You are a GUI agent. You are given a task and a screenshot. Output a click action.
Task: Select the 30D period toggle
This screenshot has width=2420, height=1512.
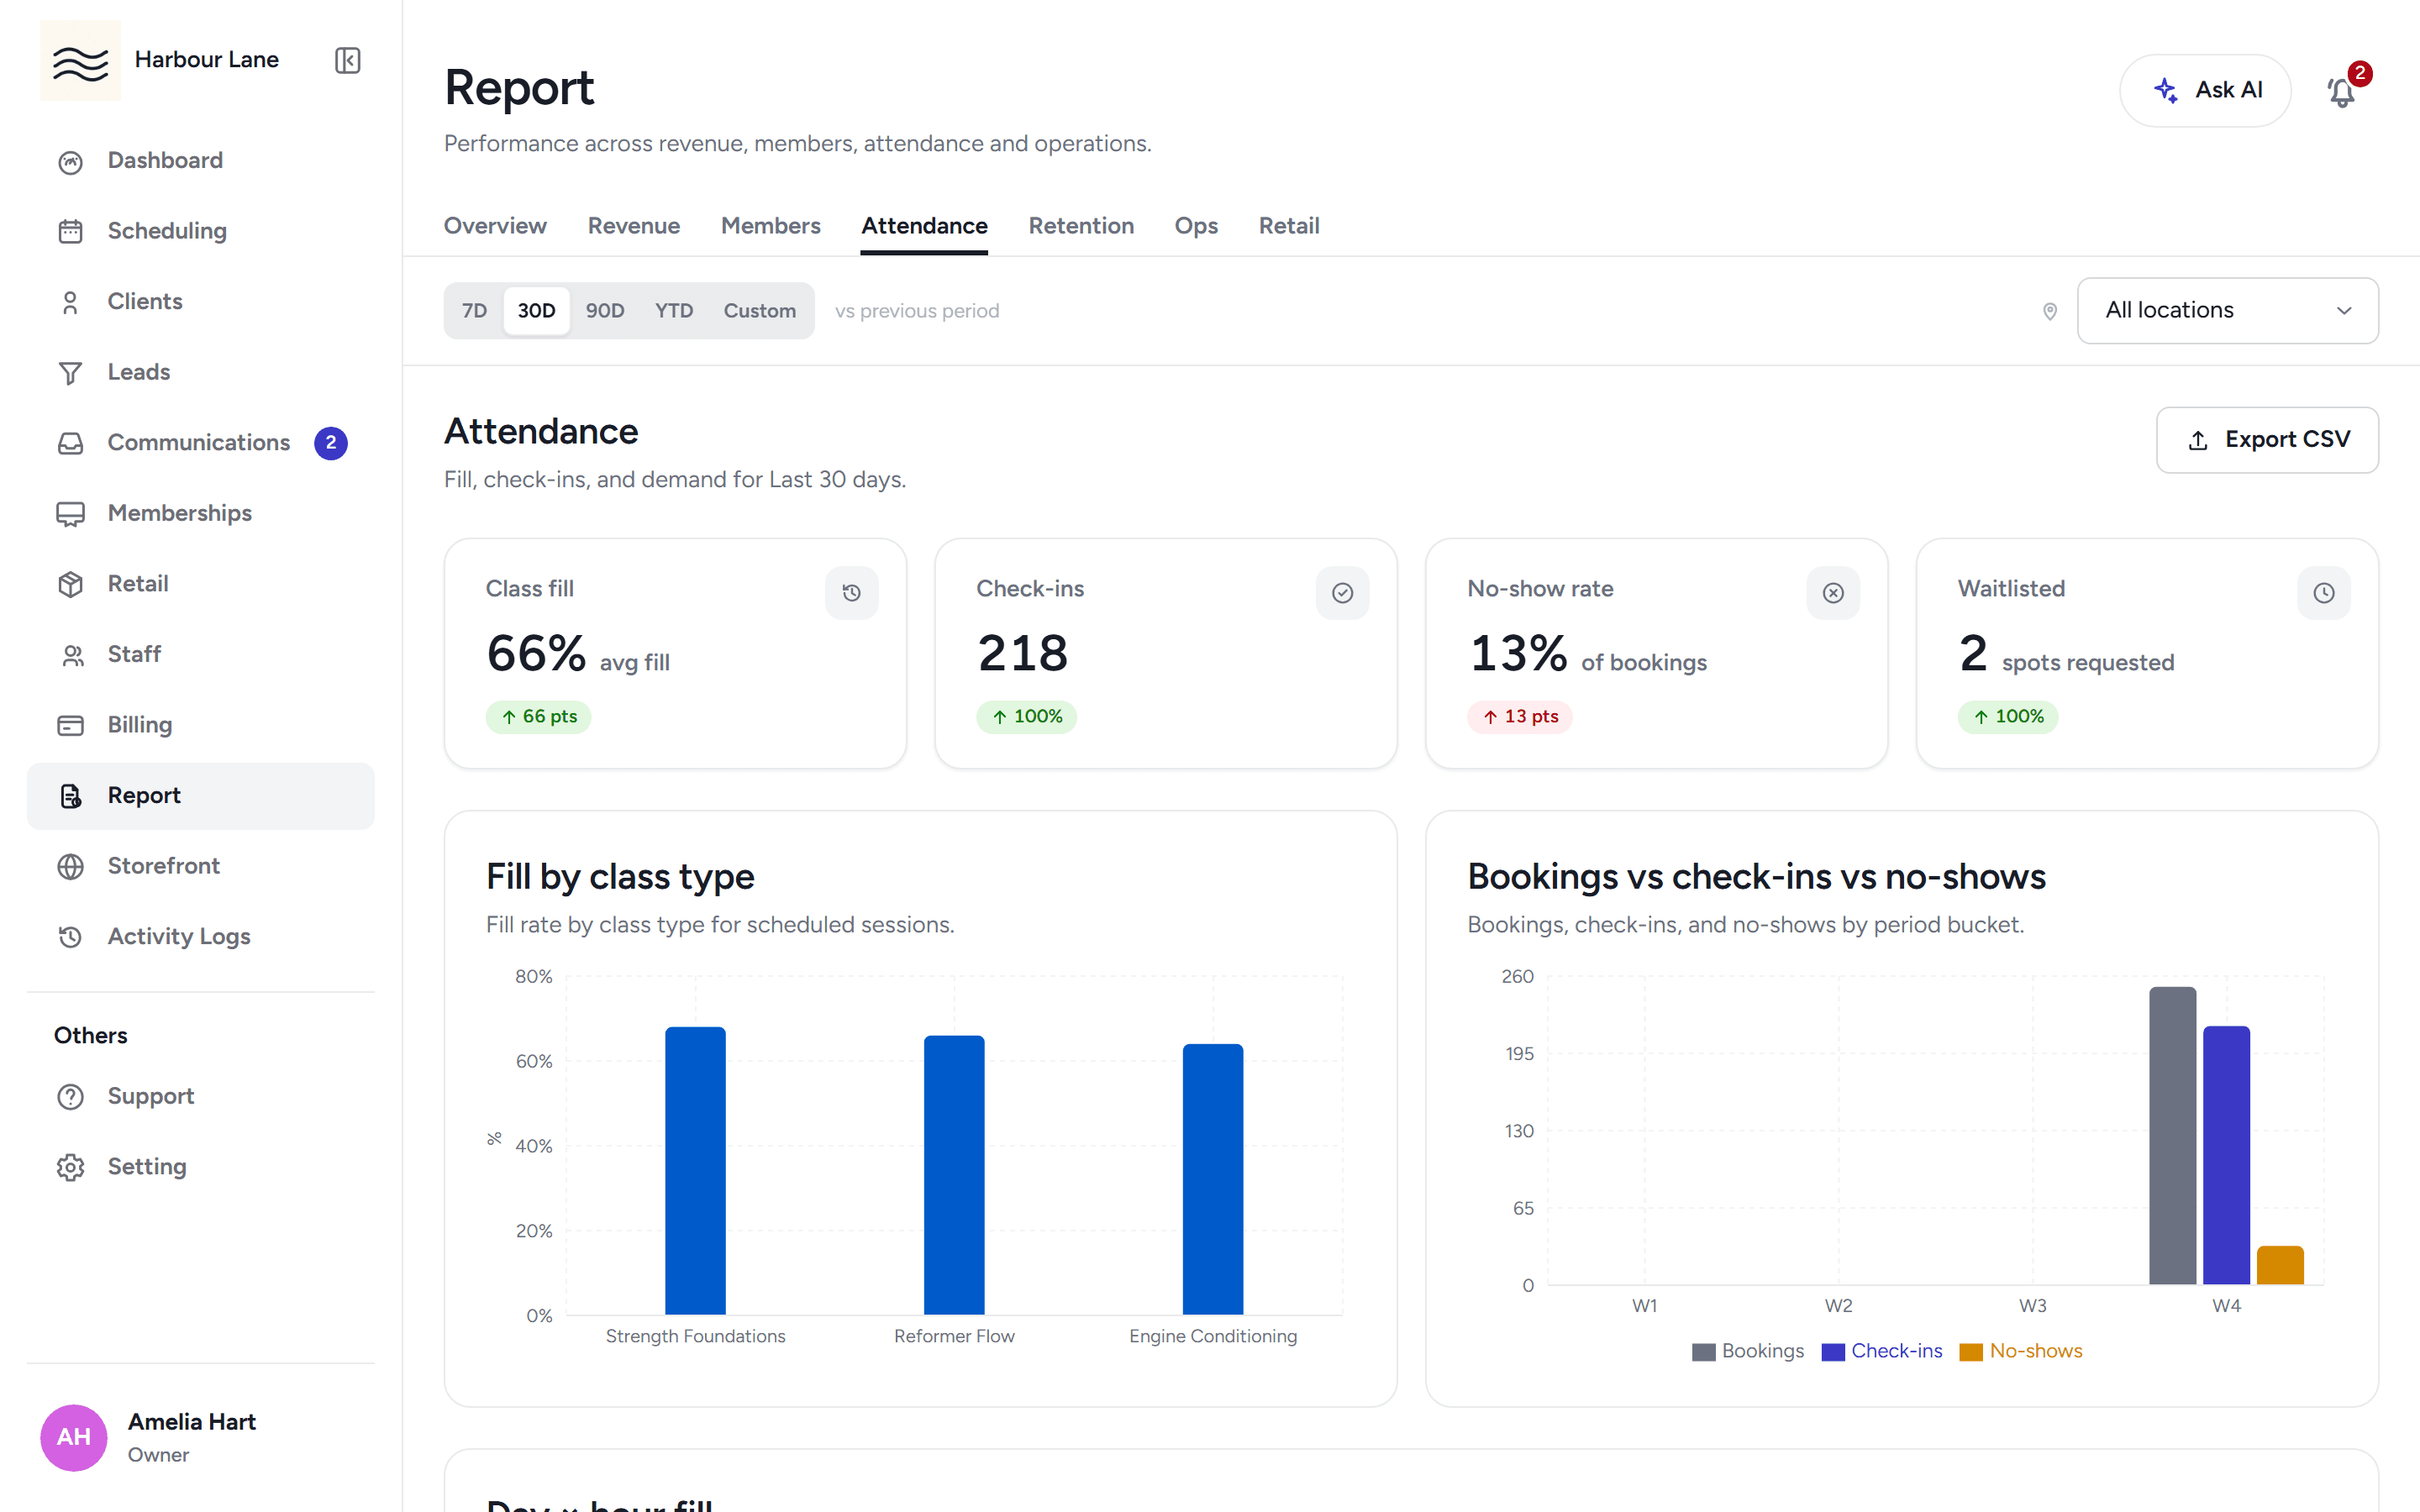click(536, 311)
